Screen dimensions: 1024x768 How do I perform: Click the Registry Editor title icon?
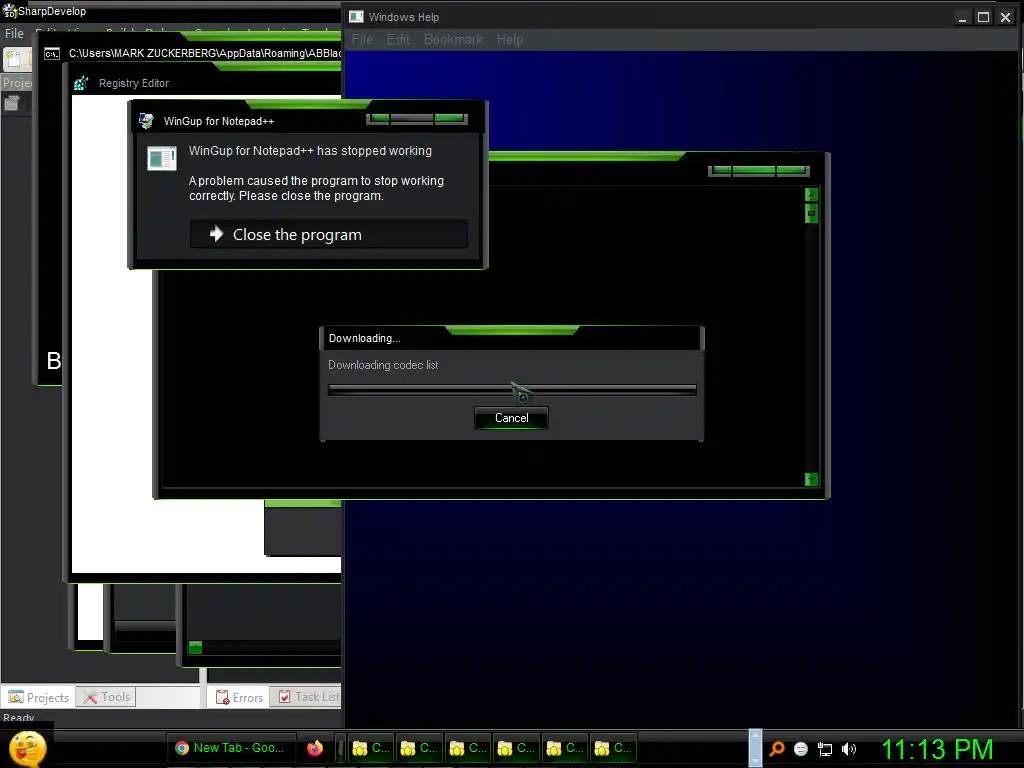coord(81,83)
